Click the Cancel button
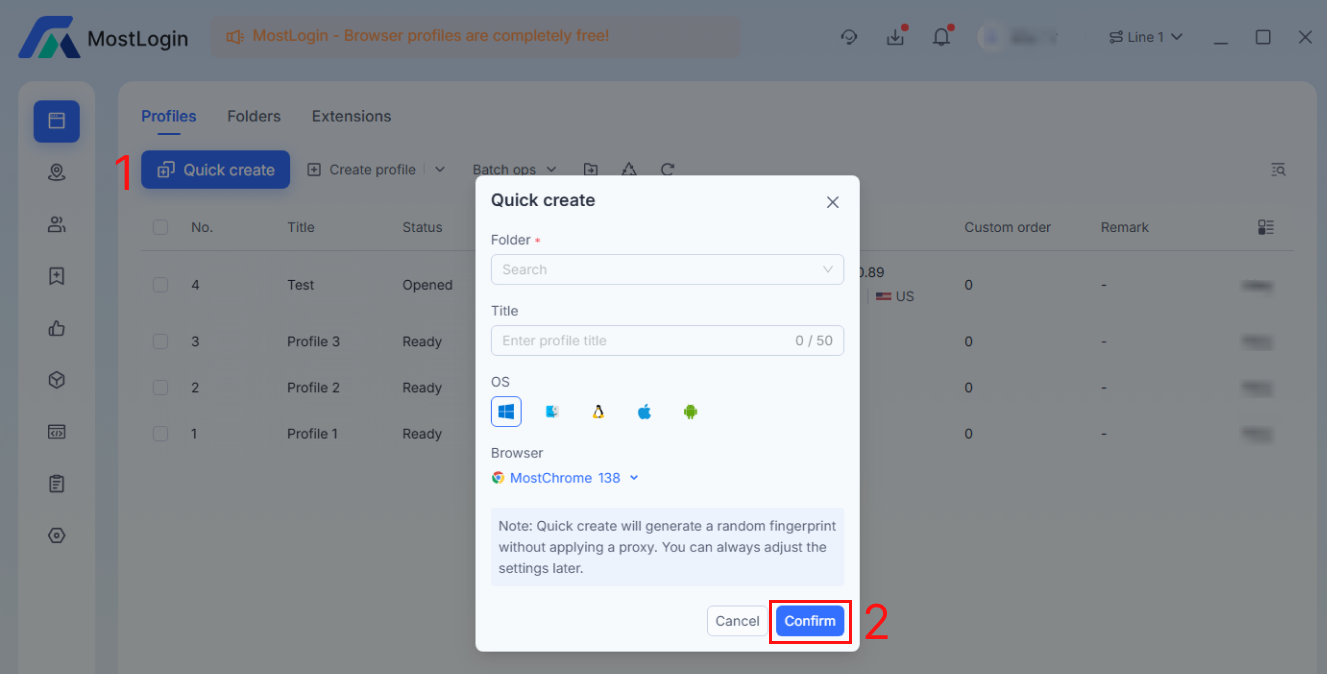Screen dimensions: 1327x674 [737, 621]
